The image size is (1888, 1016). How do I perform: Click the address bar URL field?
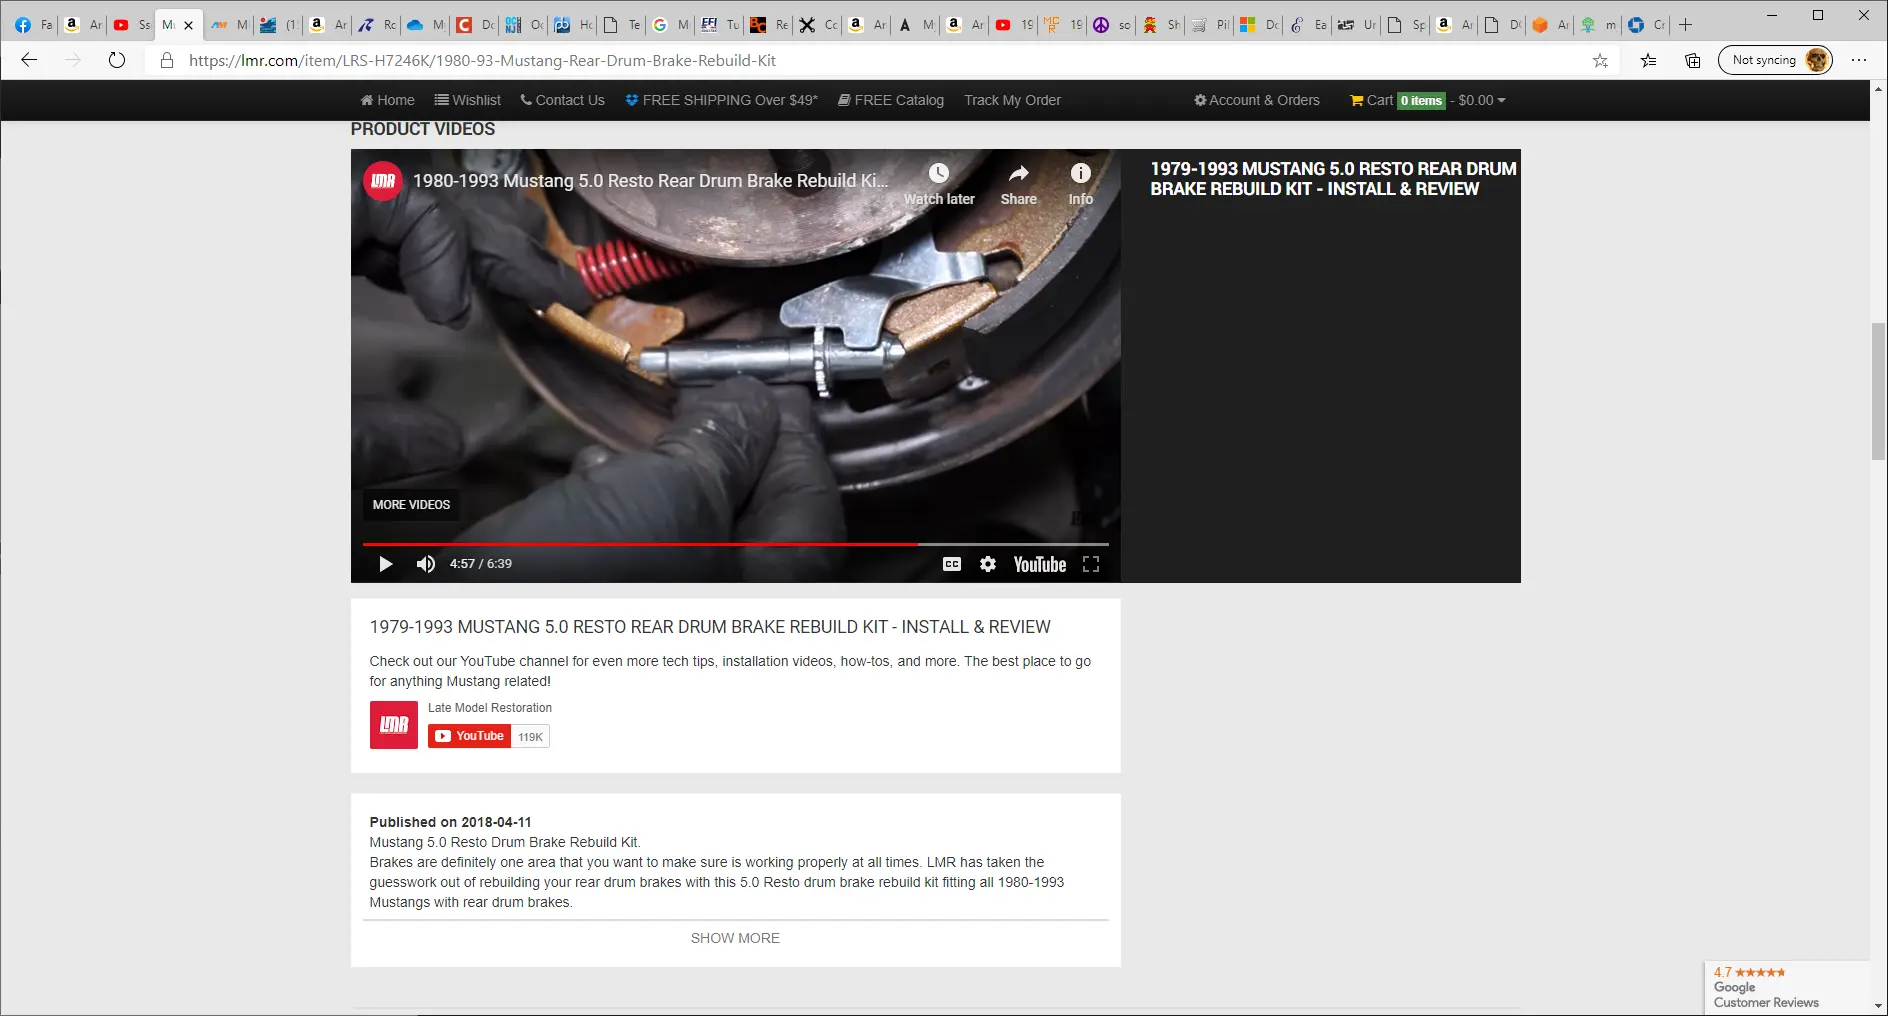coord(880,60)
